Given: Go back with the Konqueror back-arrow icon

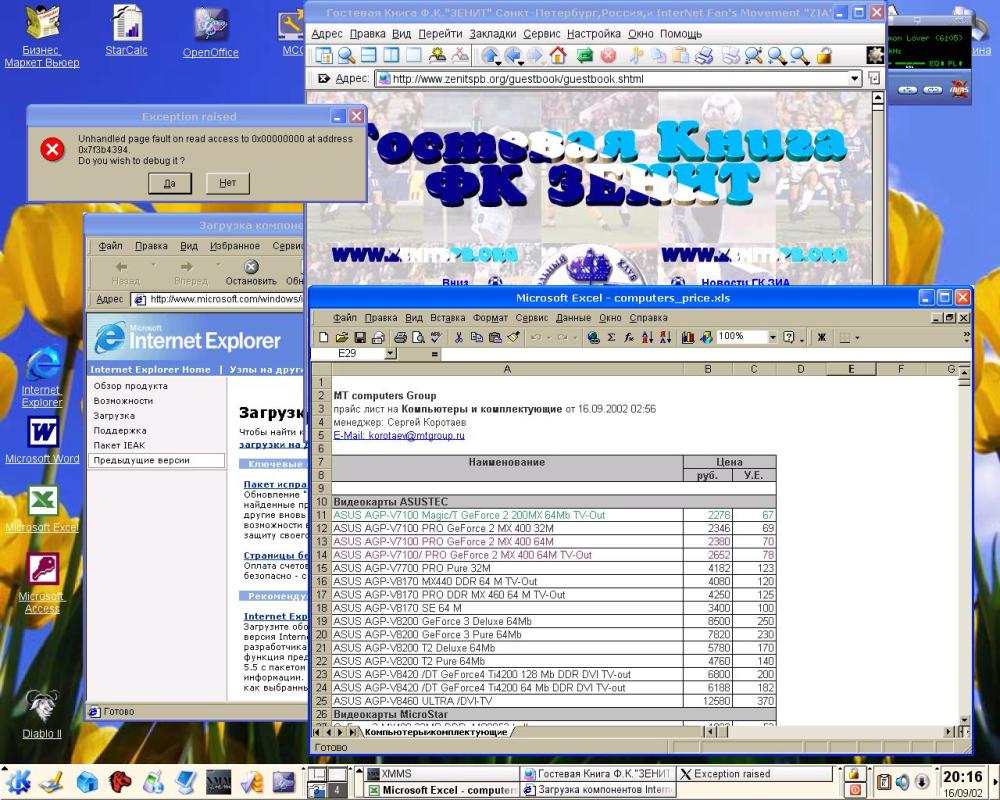Looking at the screenshot, I should pos(512,56).
